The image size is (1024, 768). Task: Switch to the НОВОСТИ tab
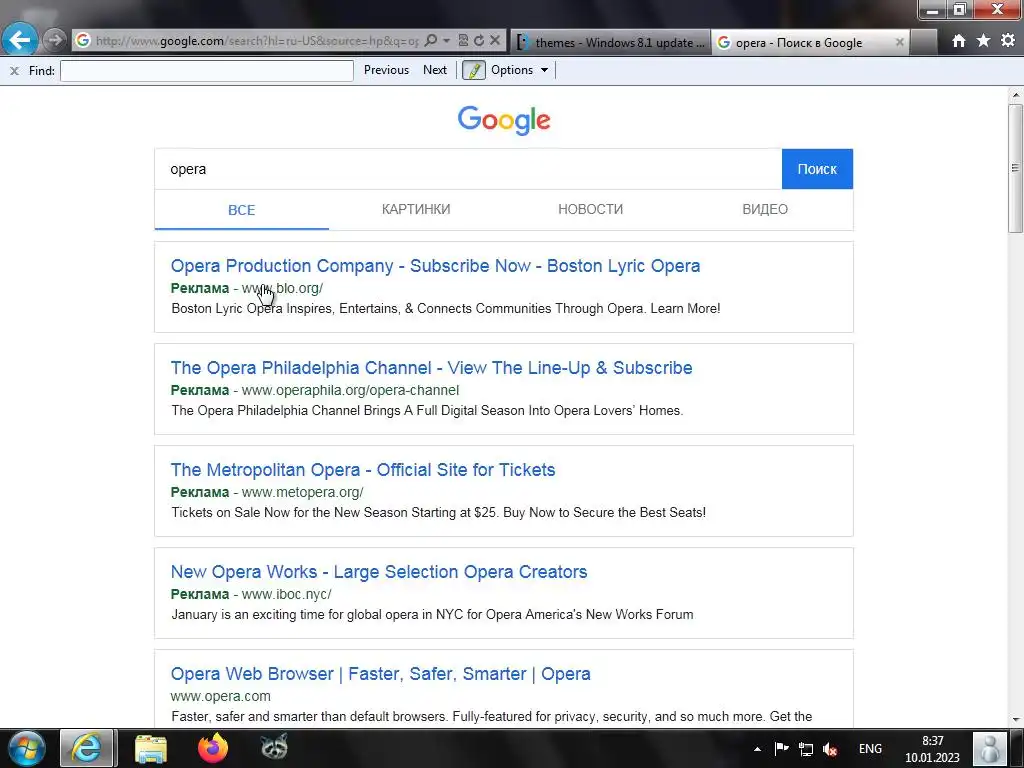[590, 210]
